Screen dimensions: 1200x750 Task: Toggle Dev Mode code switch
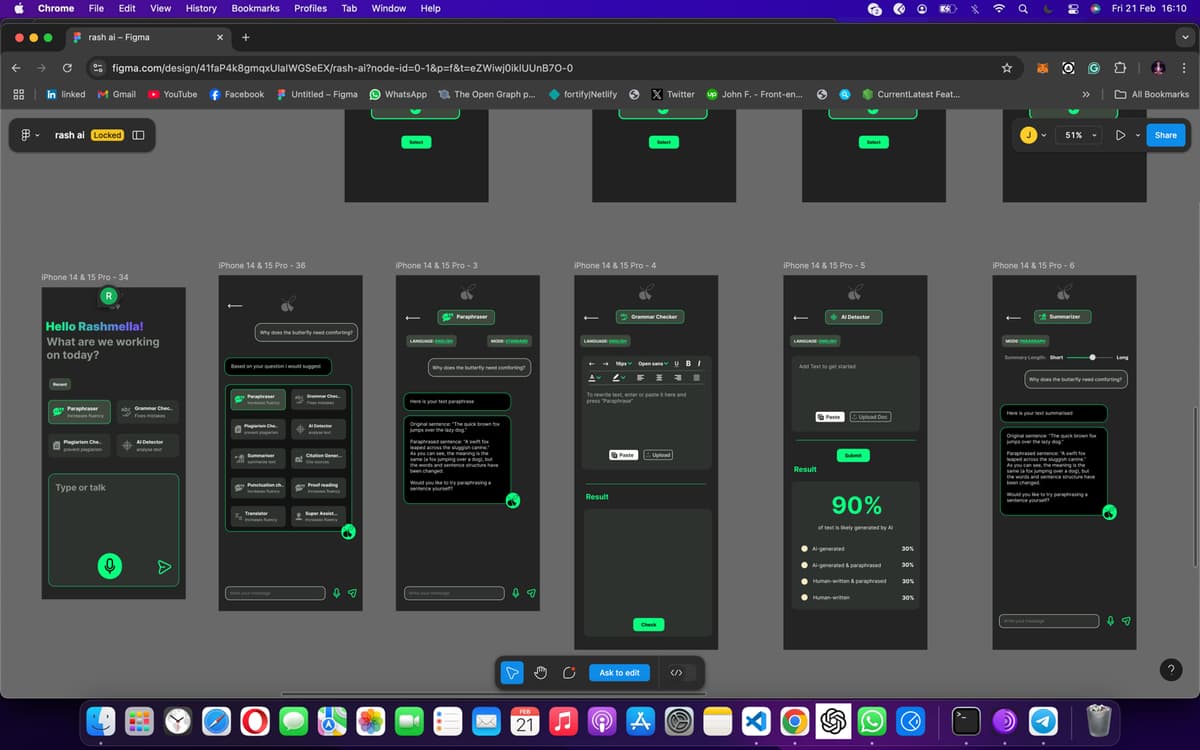(676, 673)
